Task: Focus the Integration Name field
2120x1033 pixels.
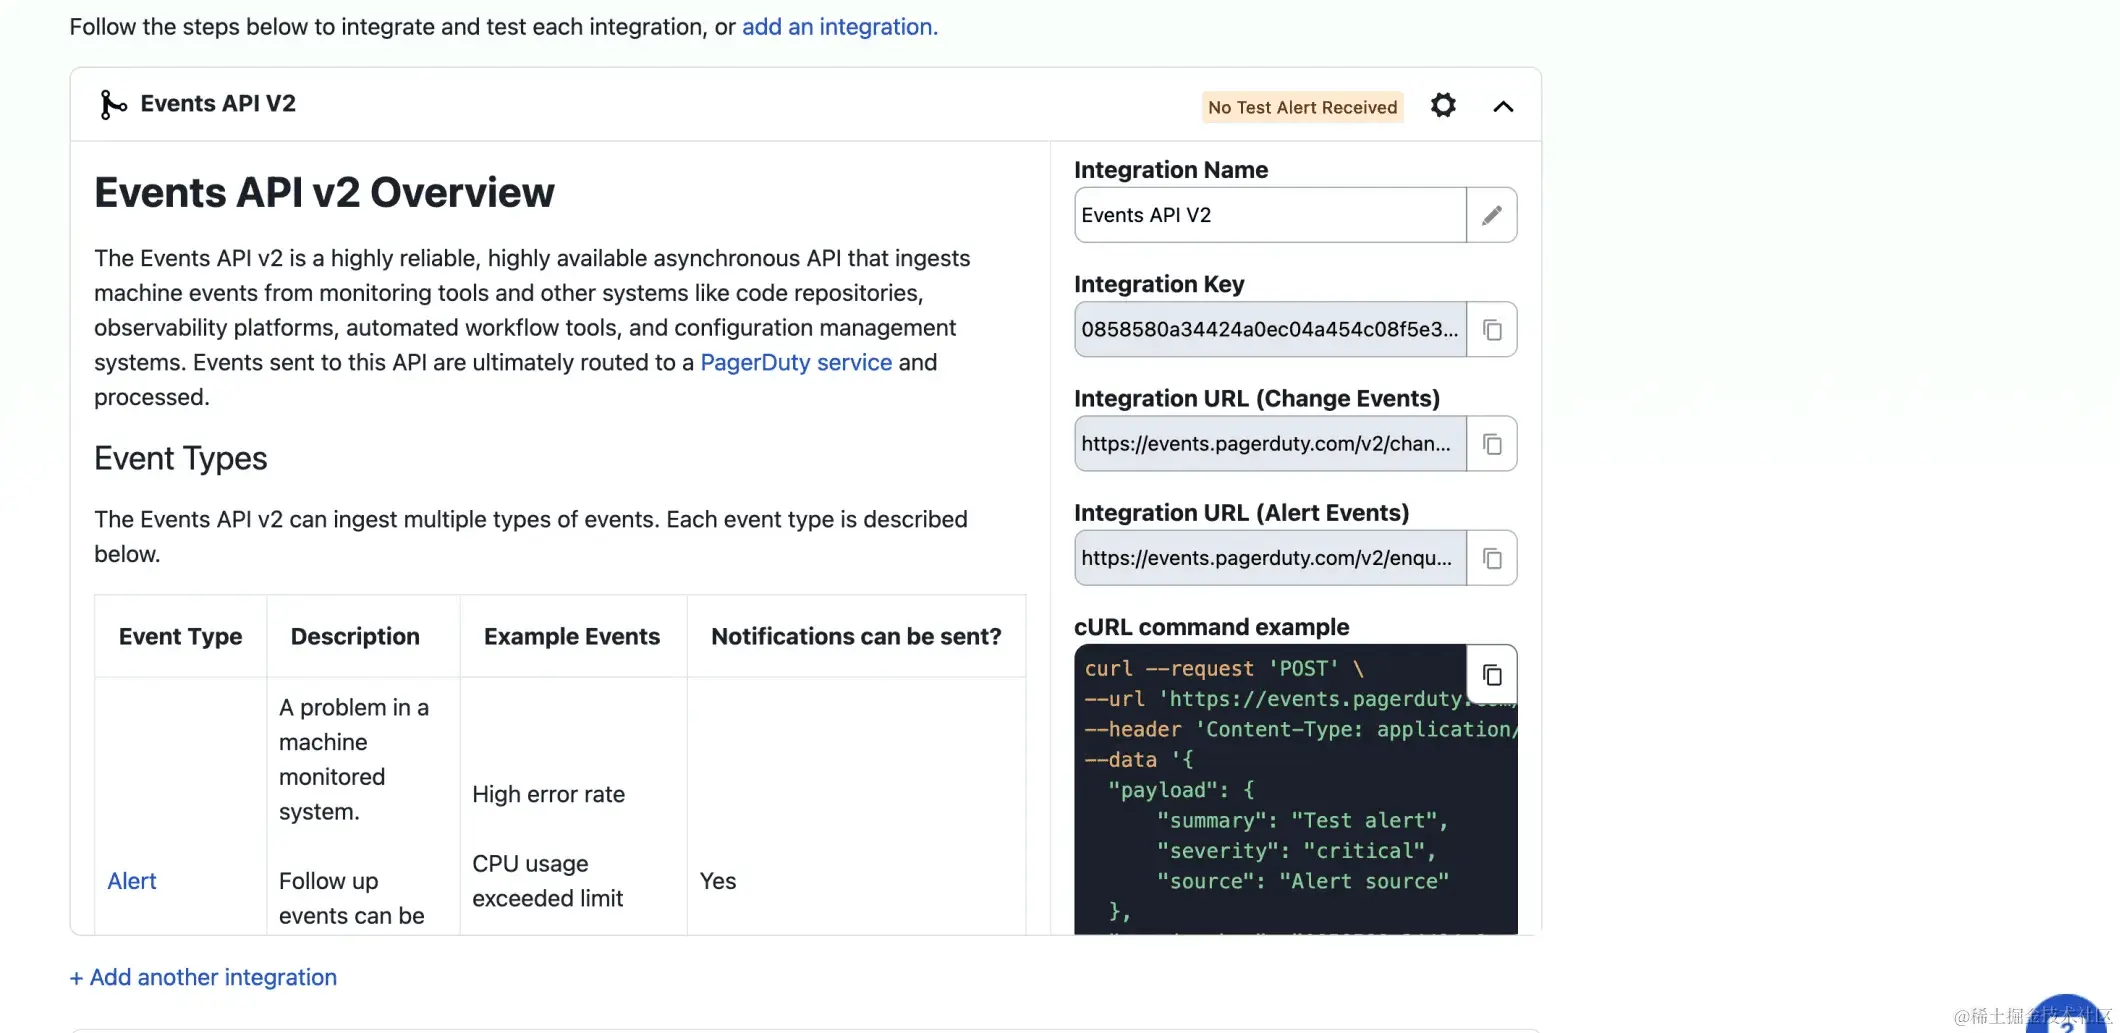Action: 1270,215
